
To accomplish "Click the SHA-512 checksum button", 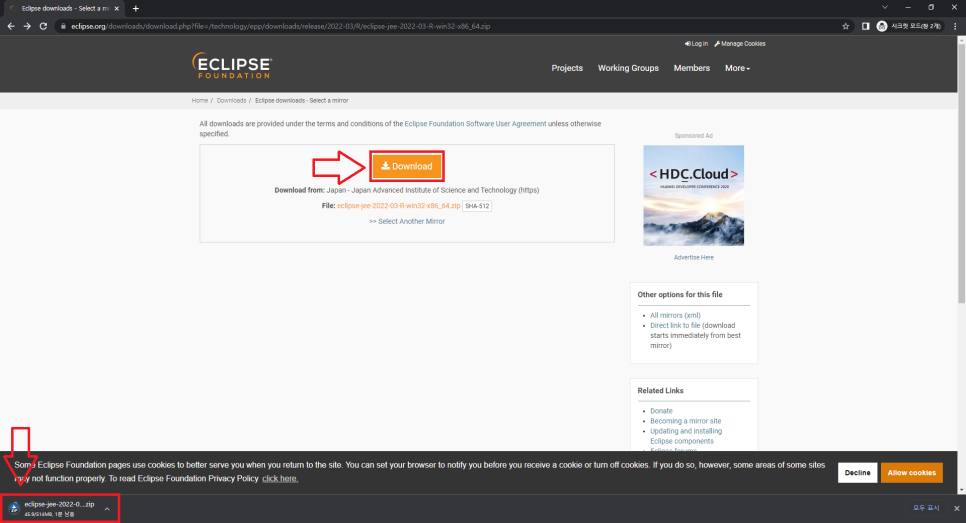I will [477, 206].
